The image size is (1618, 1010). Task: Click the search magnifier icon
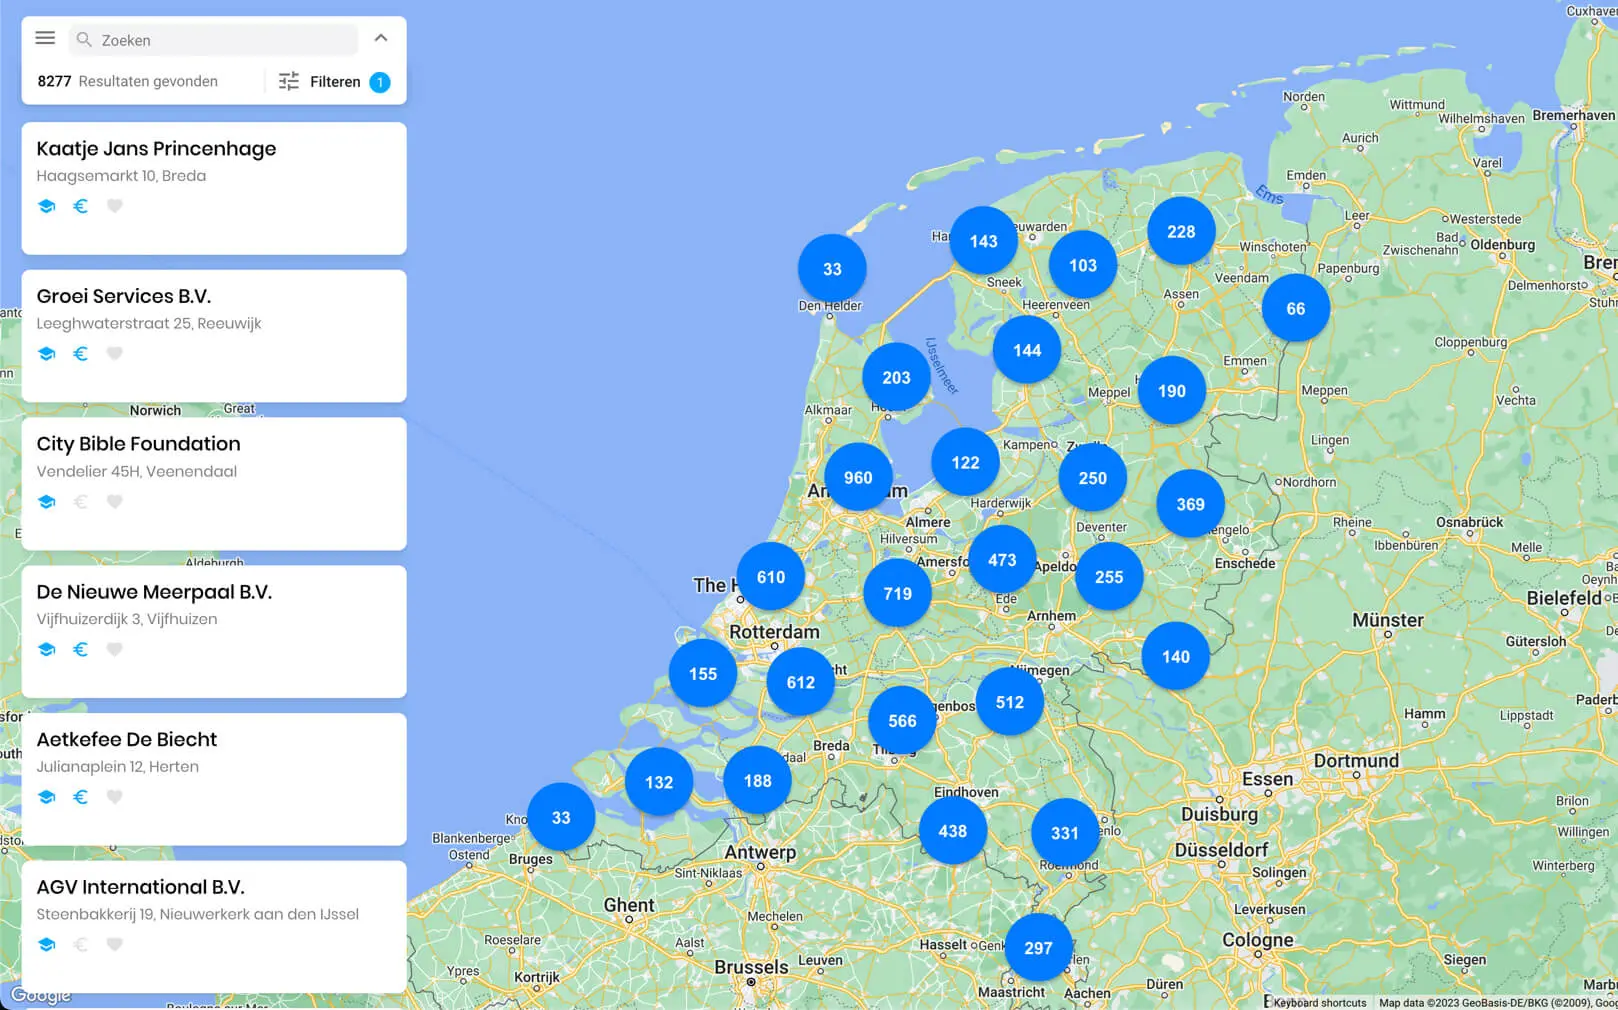pyautogui.click(x=85, y=40)
